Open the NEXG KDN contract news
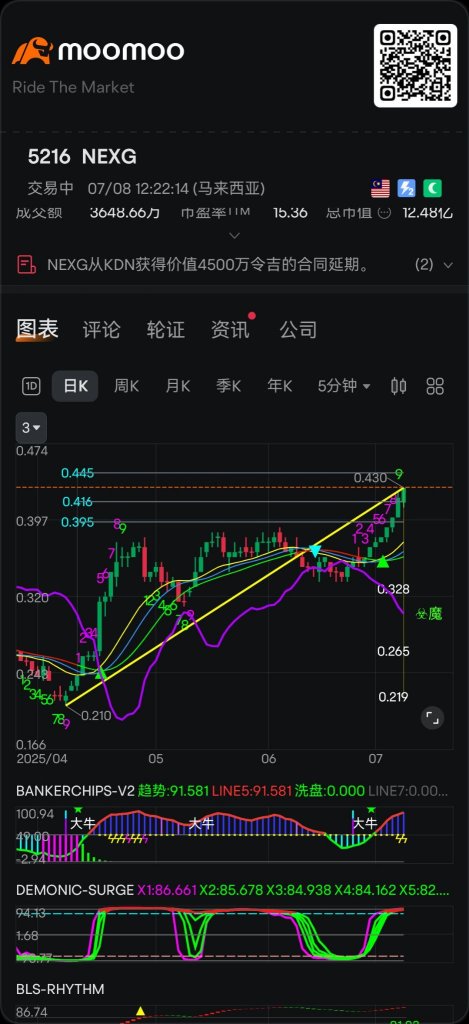The height and width of the screenshot is (1024, 469). tap(208, 264)
